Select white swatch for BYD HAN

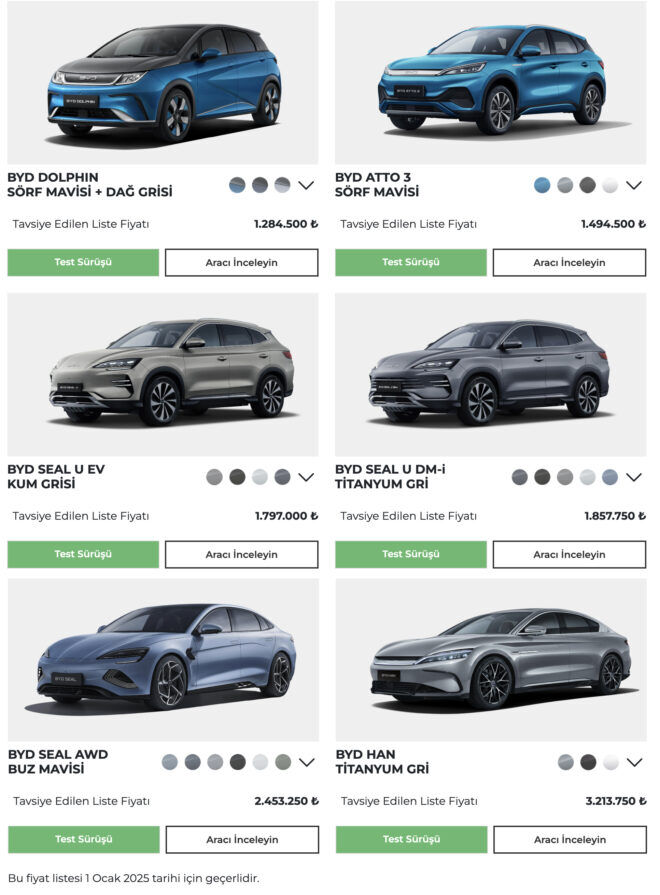(x=611, y=762)
